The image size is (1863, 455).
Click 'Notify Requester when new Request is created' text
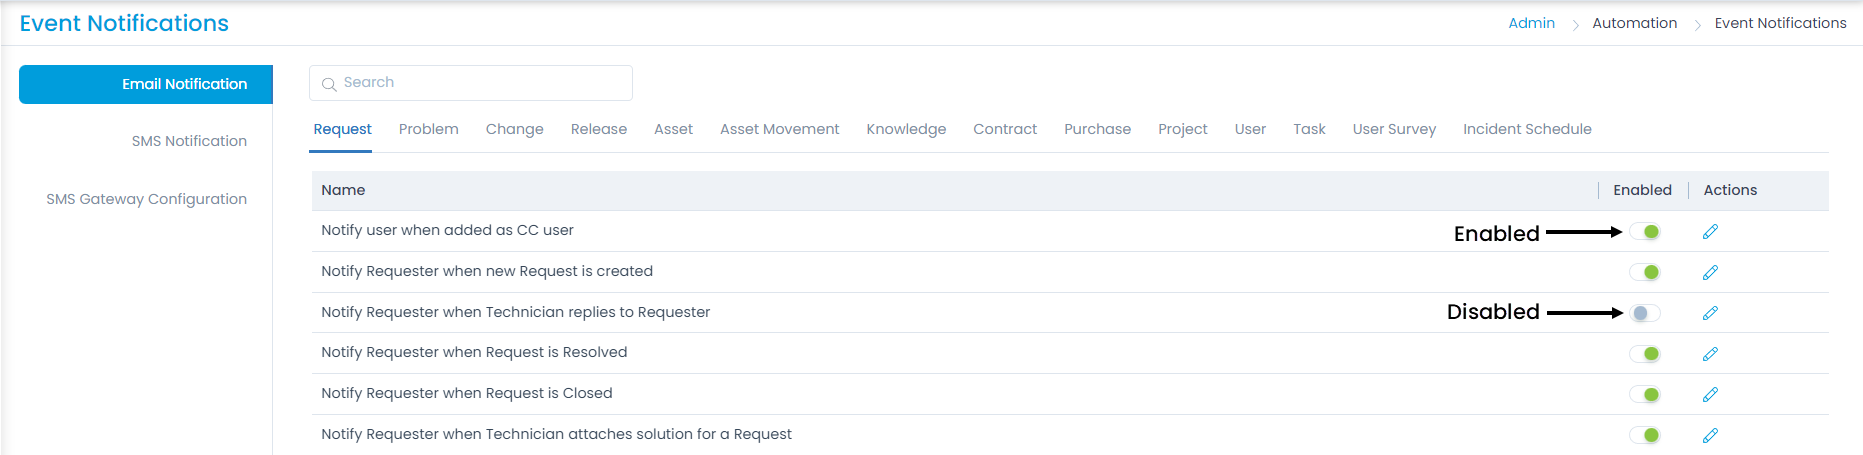pos(487,271)
